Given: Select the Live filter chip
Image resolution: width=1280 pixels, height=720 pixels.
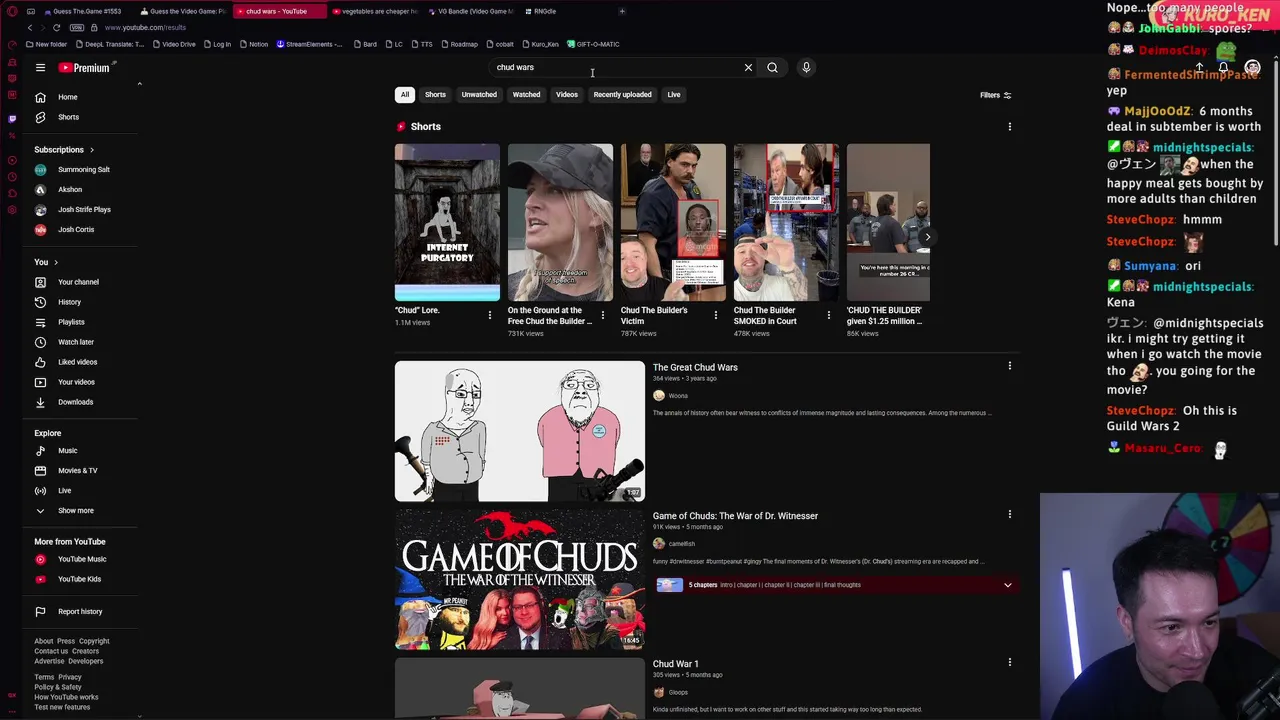Looking at the screenshot, I should click(x=674, y=95).
